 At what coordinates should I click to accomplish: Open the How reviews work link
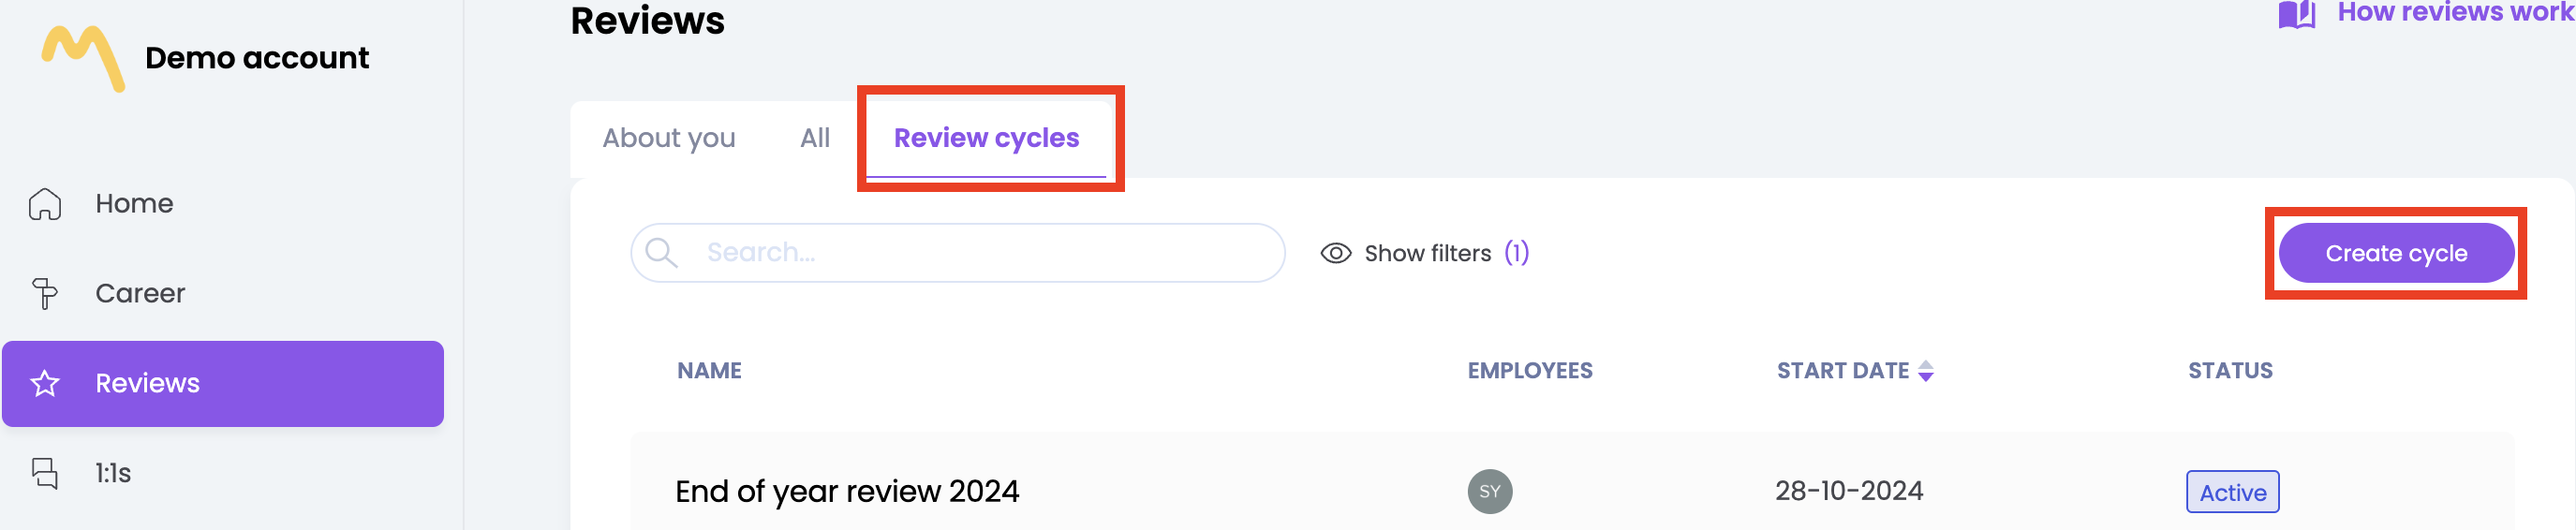2454,14
